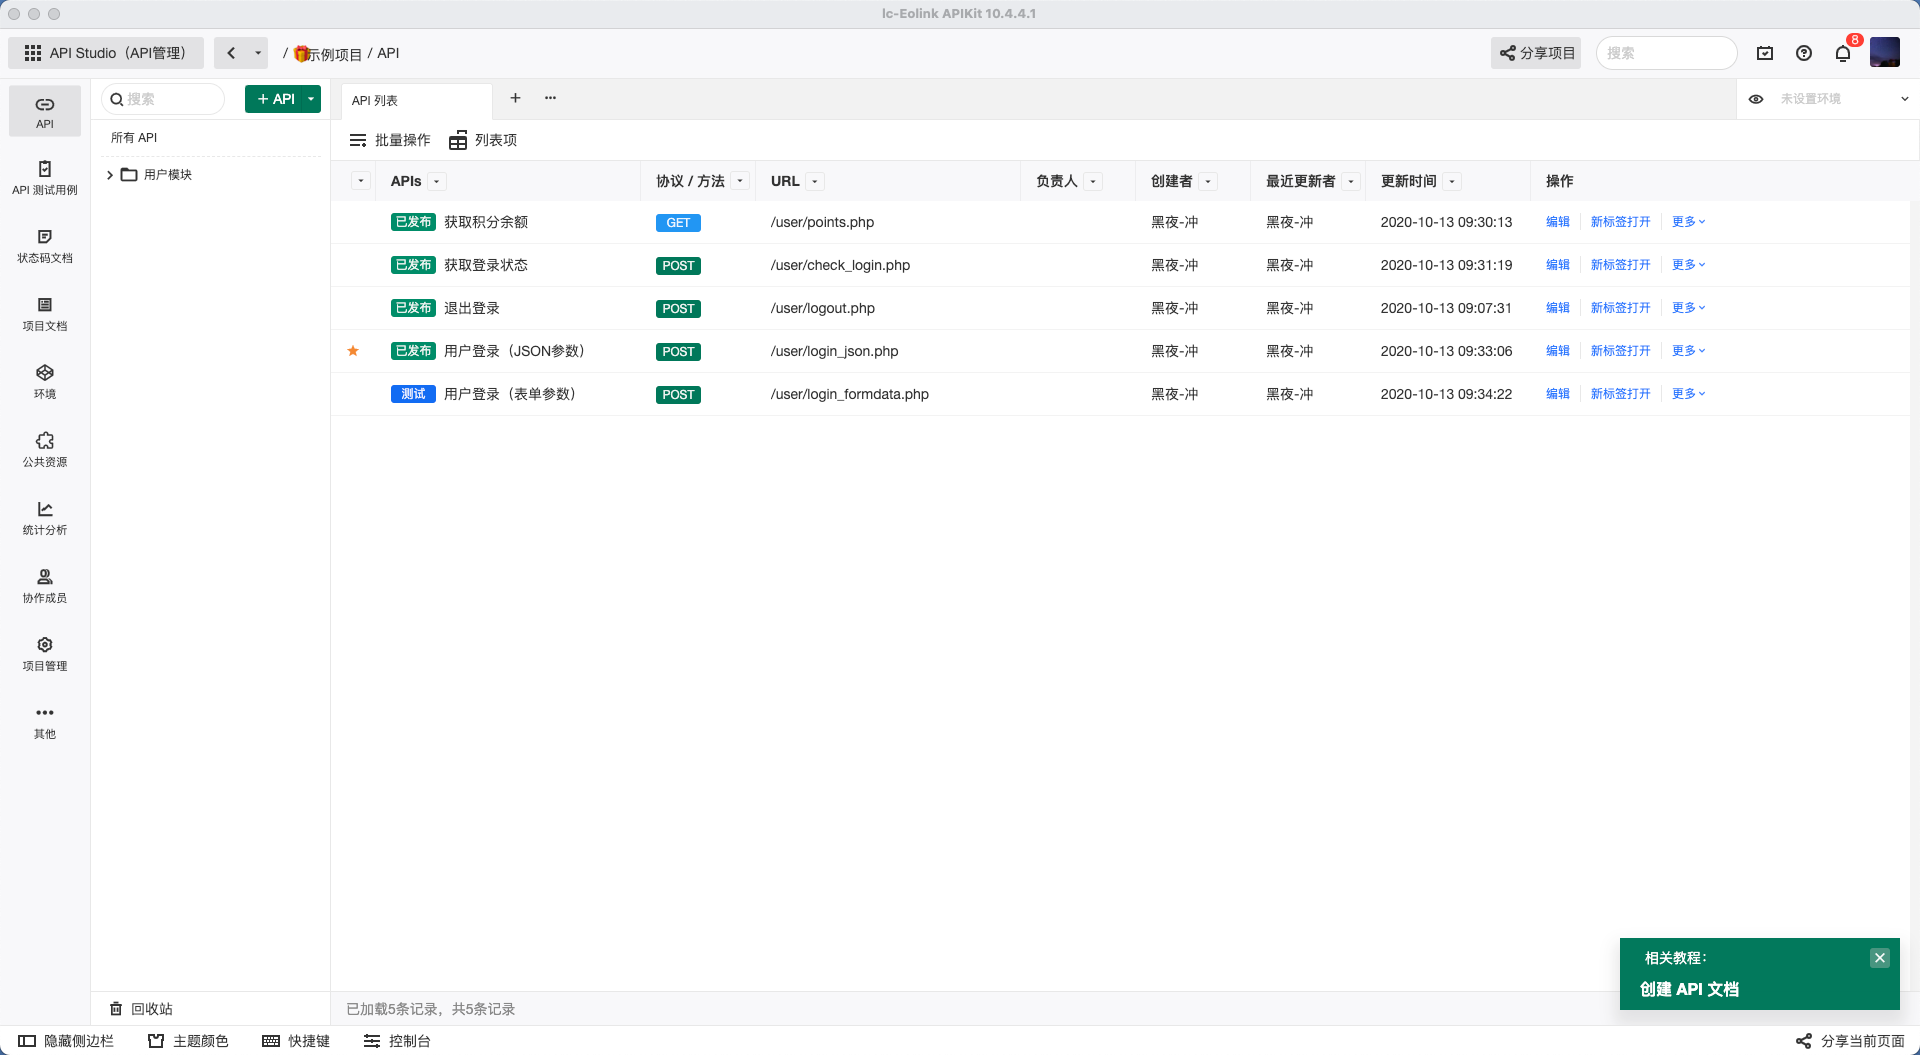Select 所有 API in the tree

coord(134,138)
